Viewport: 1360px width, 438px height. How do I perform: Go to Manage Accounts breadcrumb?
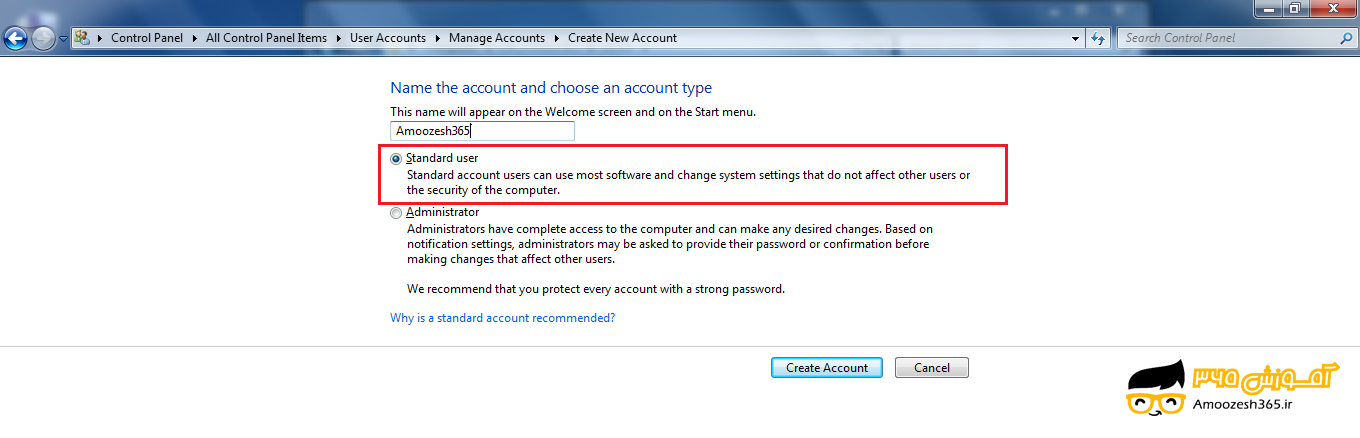497,38
